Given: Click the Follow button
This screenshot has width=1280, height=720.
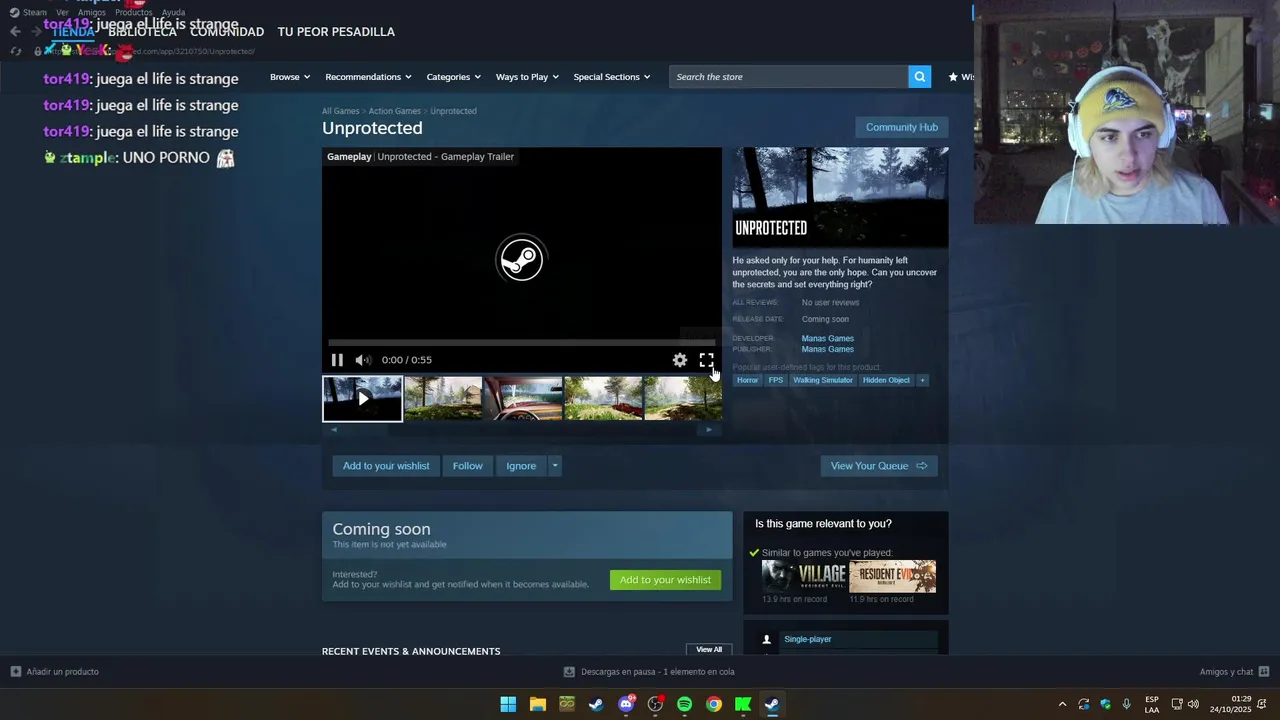Looking at the screenshot, I should tap(467, 466).
